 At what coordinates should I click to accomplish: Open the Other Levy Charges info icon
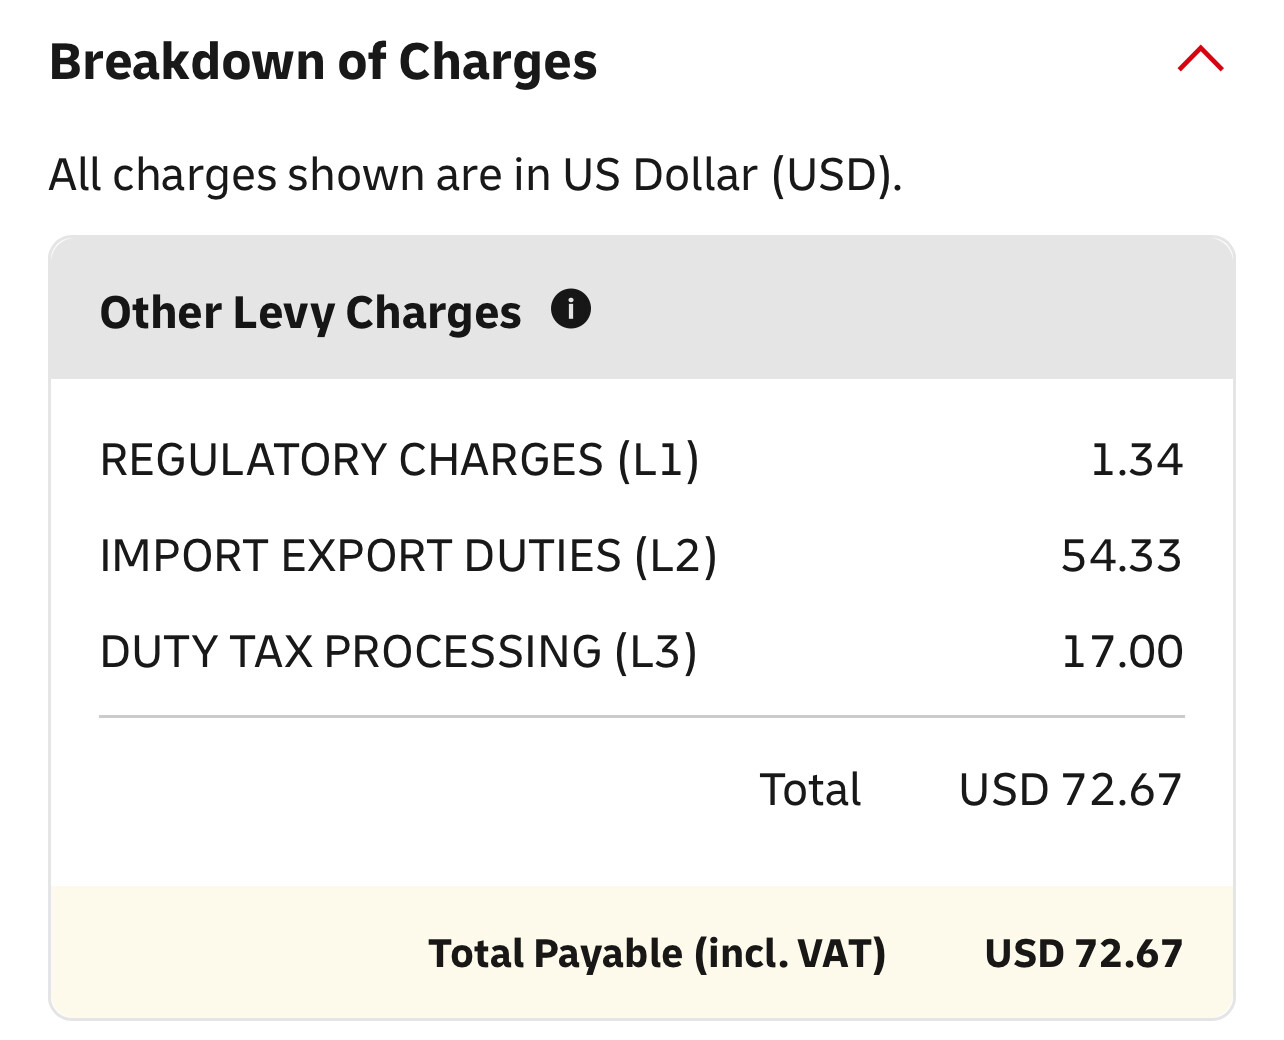click(571, 309)
